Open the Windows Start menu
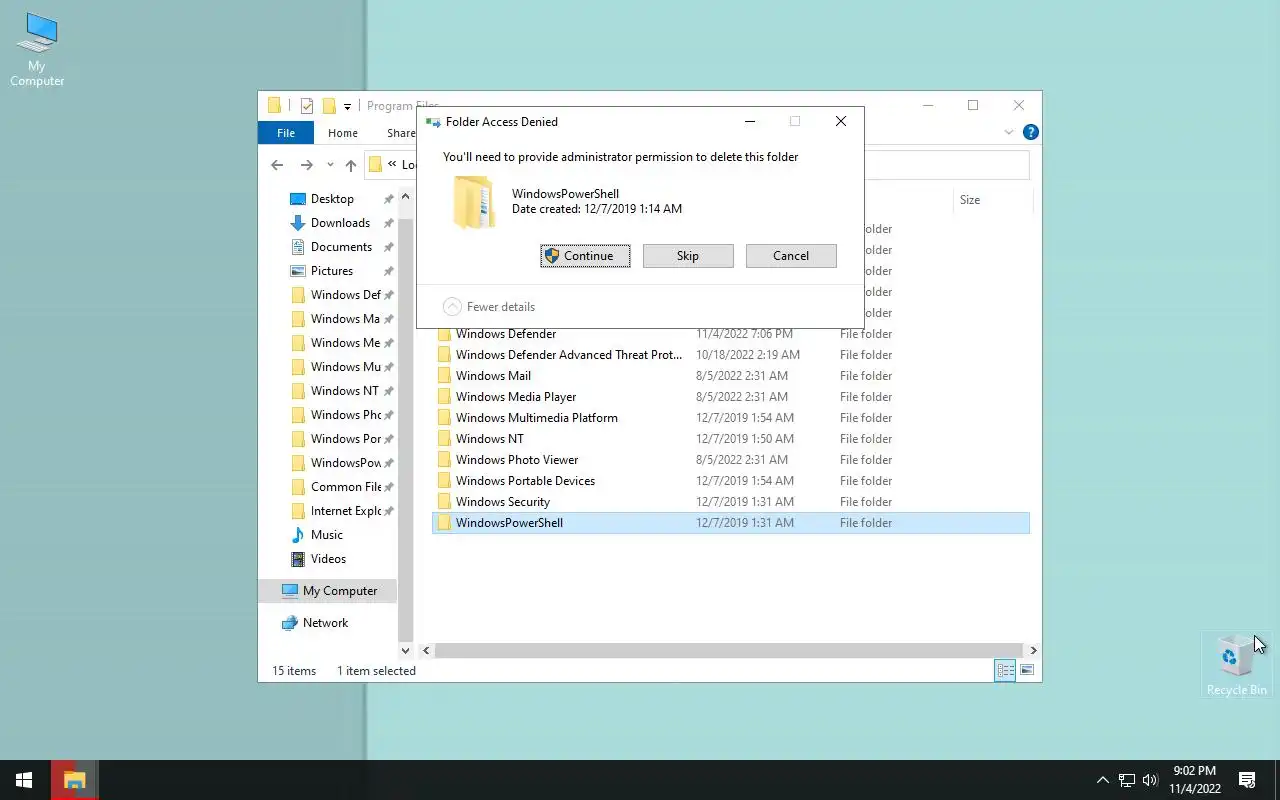This screenshot has width=1280, height=800. coord(24,780)
